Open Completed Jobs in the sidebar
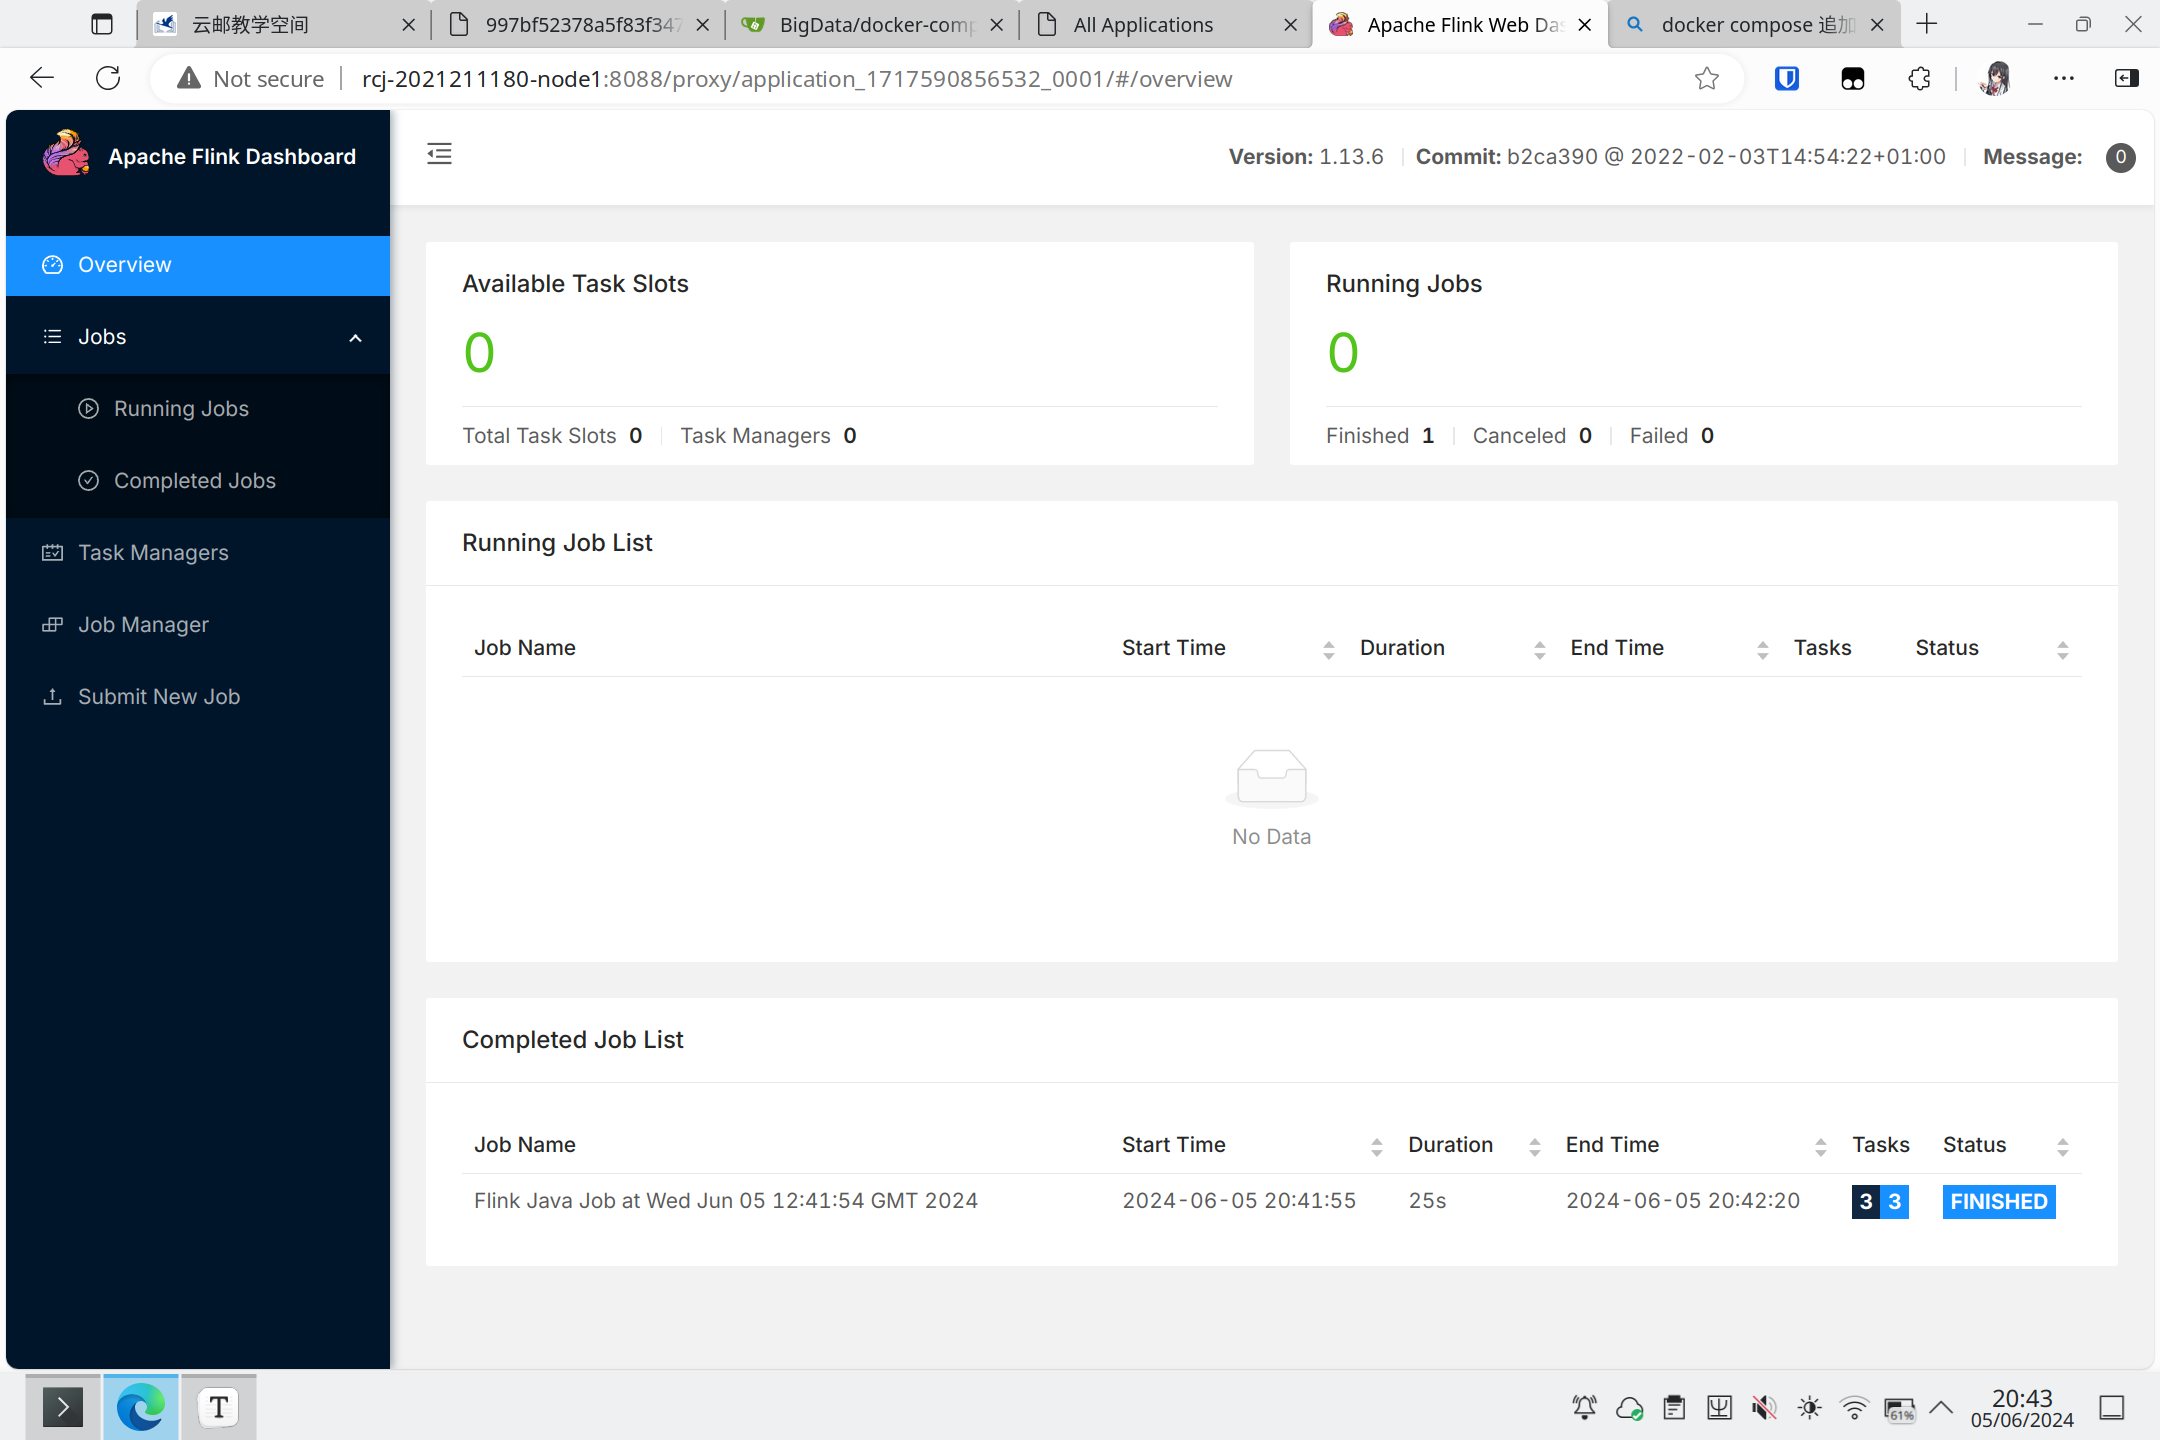Viewport: 2160px width, 1440px height. 198,481
